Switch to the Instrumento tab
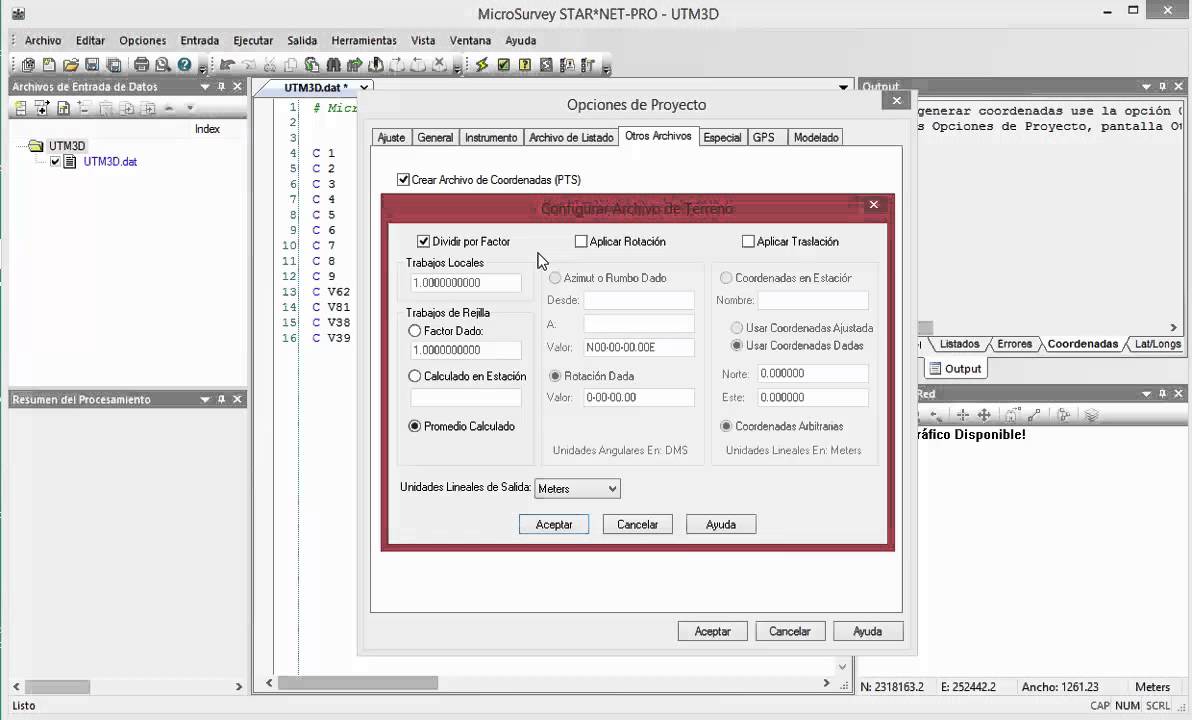Image resolution: width=1192 pixels, height=720 pixels. point(491,138)
